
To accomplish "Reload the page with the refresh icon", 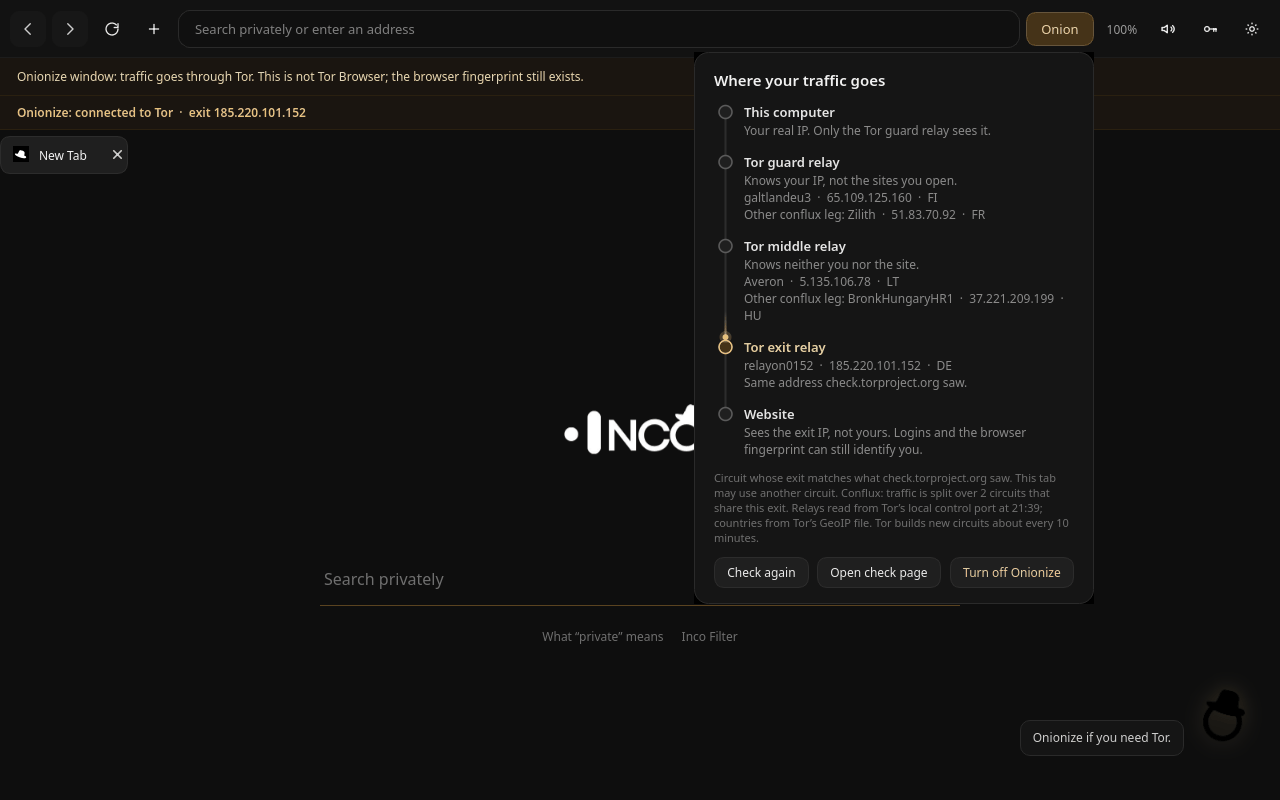I will (112, 29).
